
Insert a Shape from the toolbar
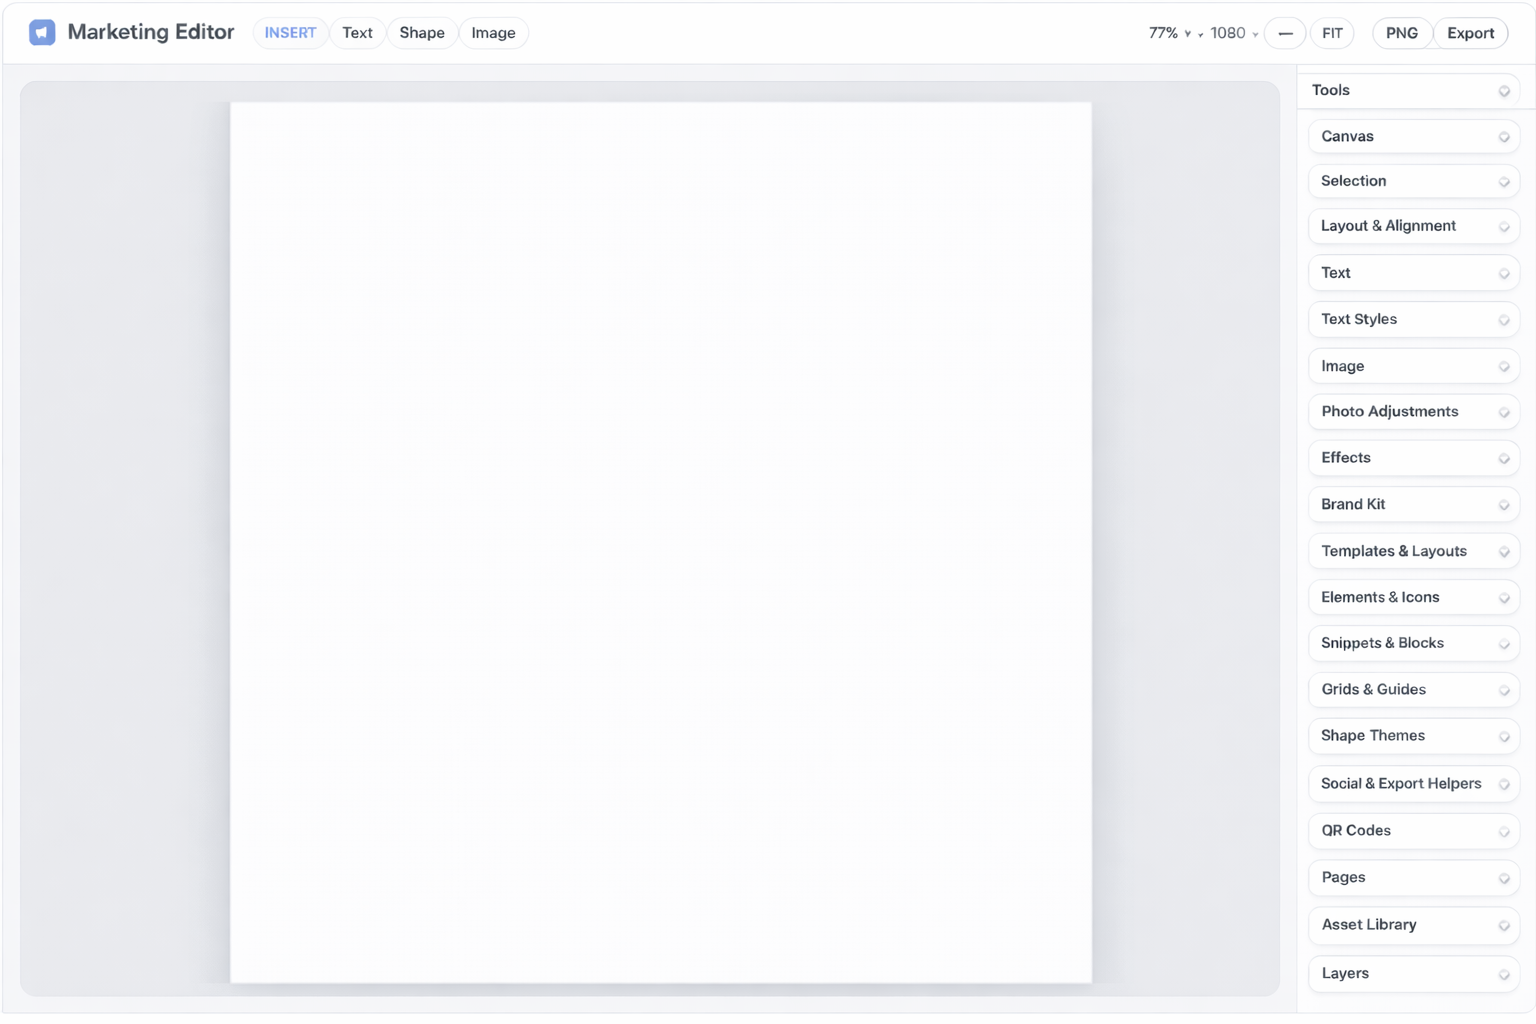click(422, 33)
